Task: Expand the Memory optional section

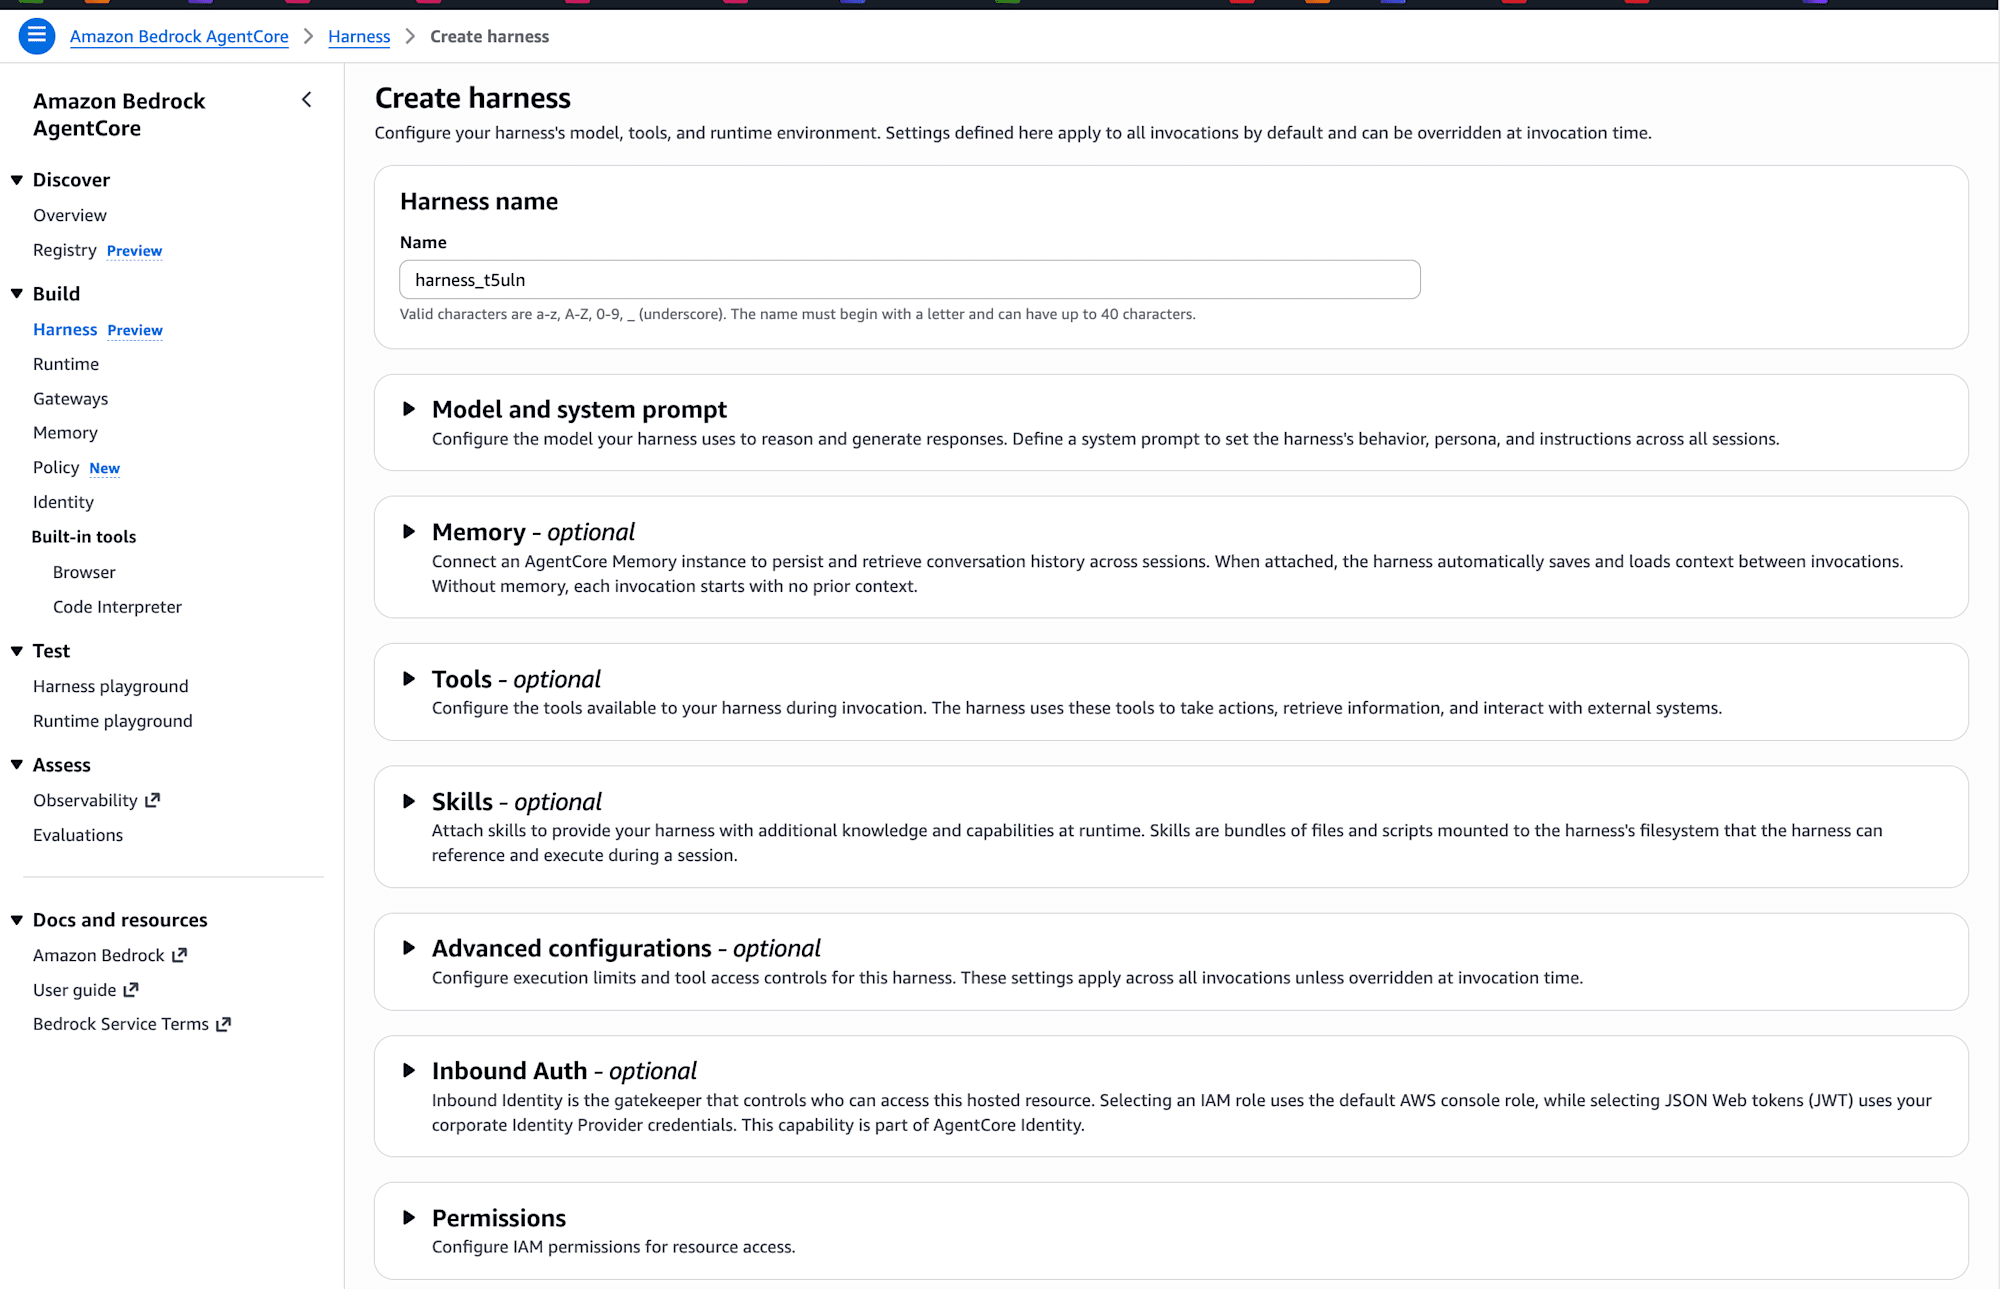Action: (x=409, y=532)
